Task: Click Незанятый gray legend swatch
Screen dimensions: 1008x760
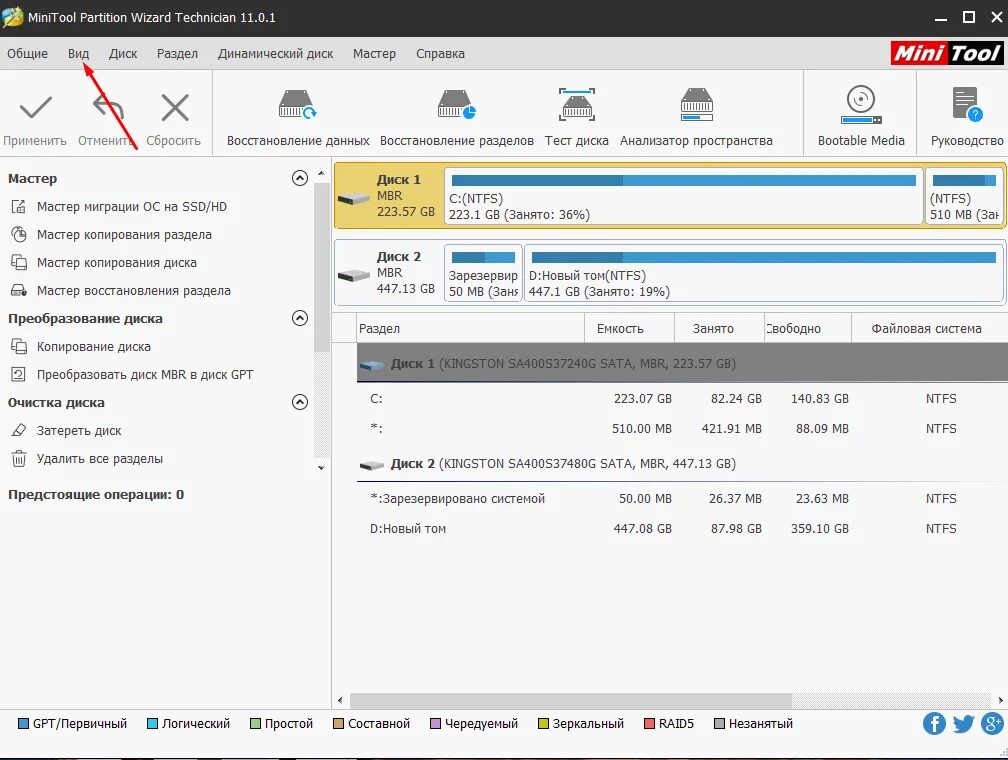Action: click(719, 724)
